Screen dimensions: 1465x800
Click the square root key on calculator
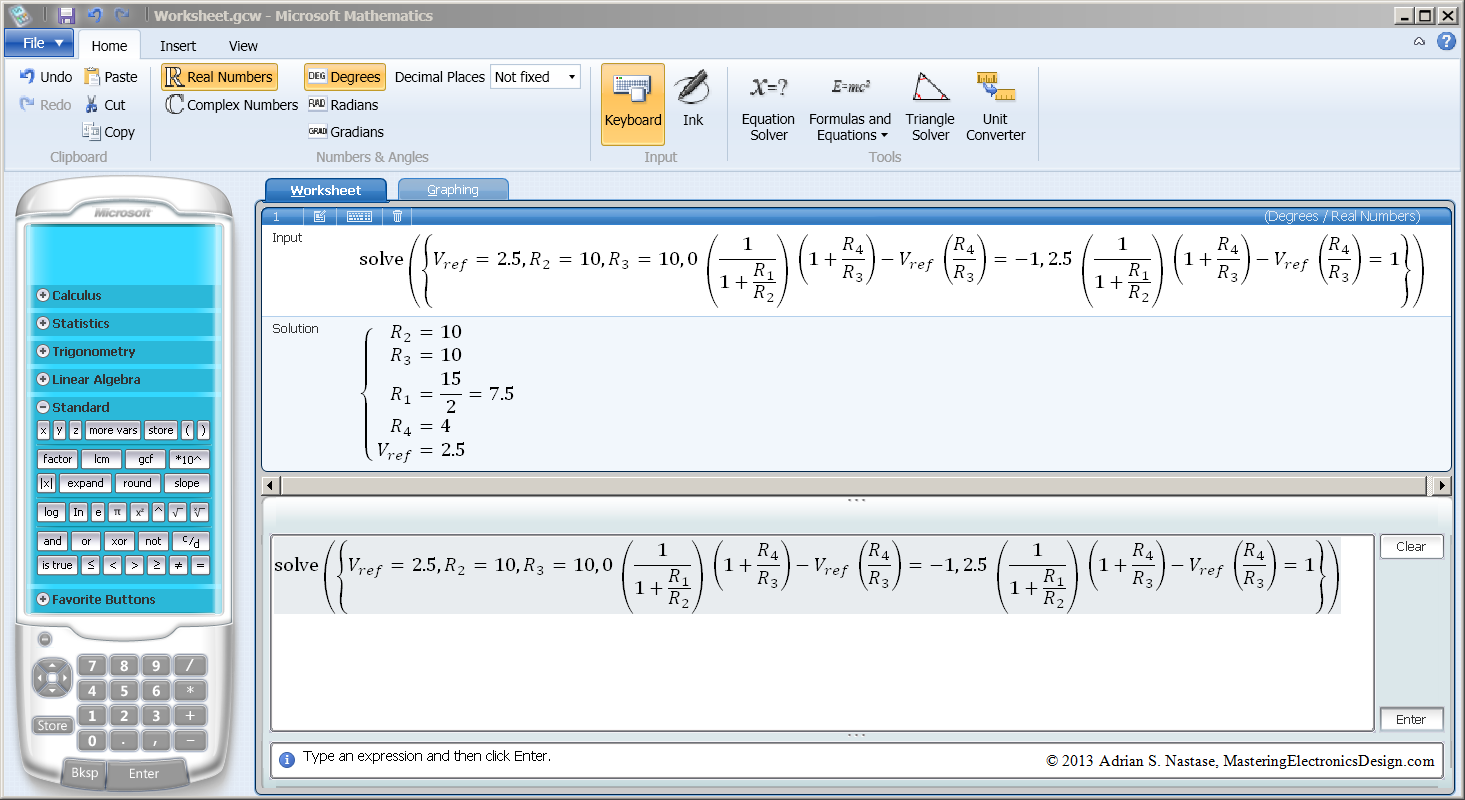tap(177, 512)
